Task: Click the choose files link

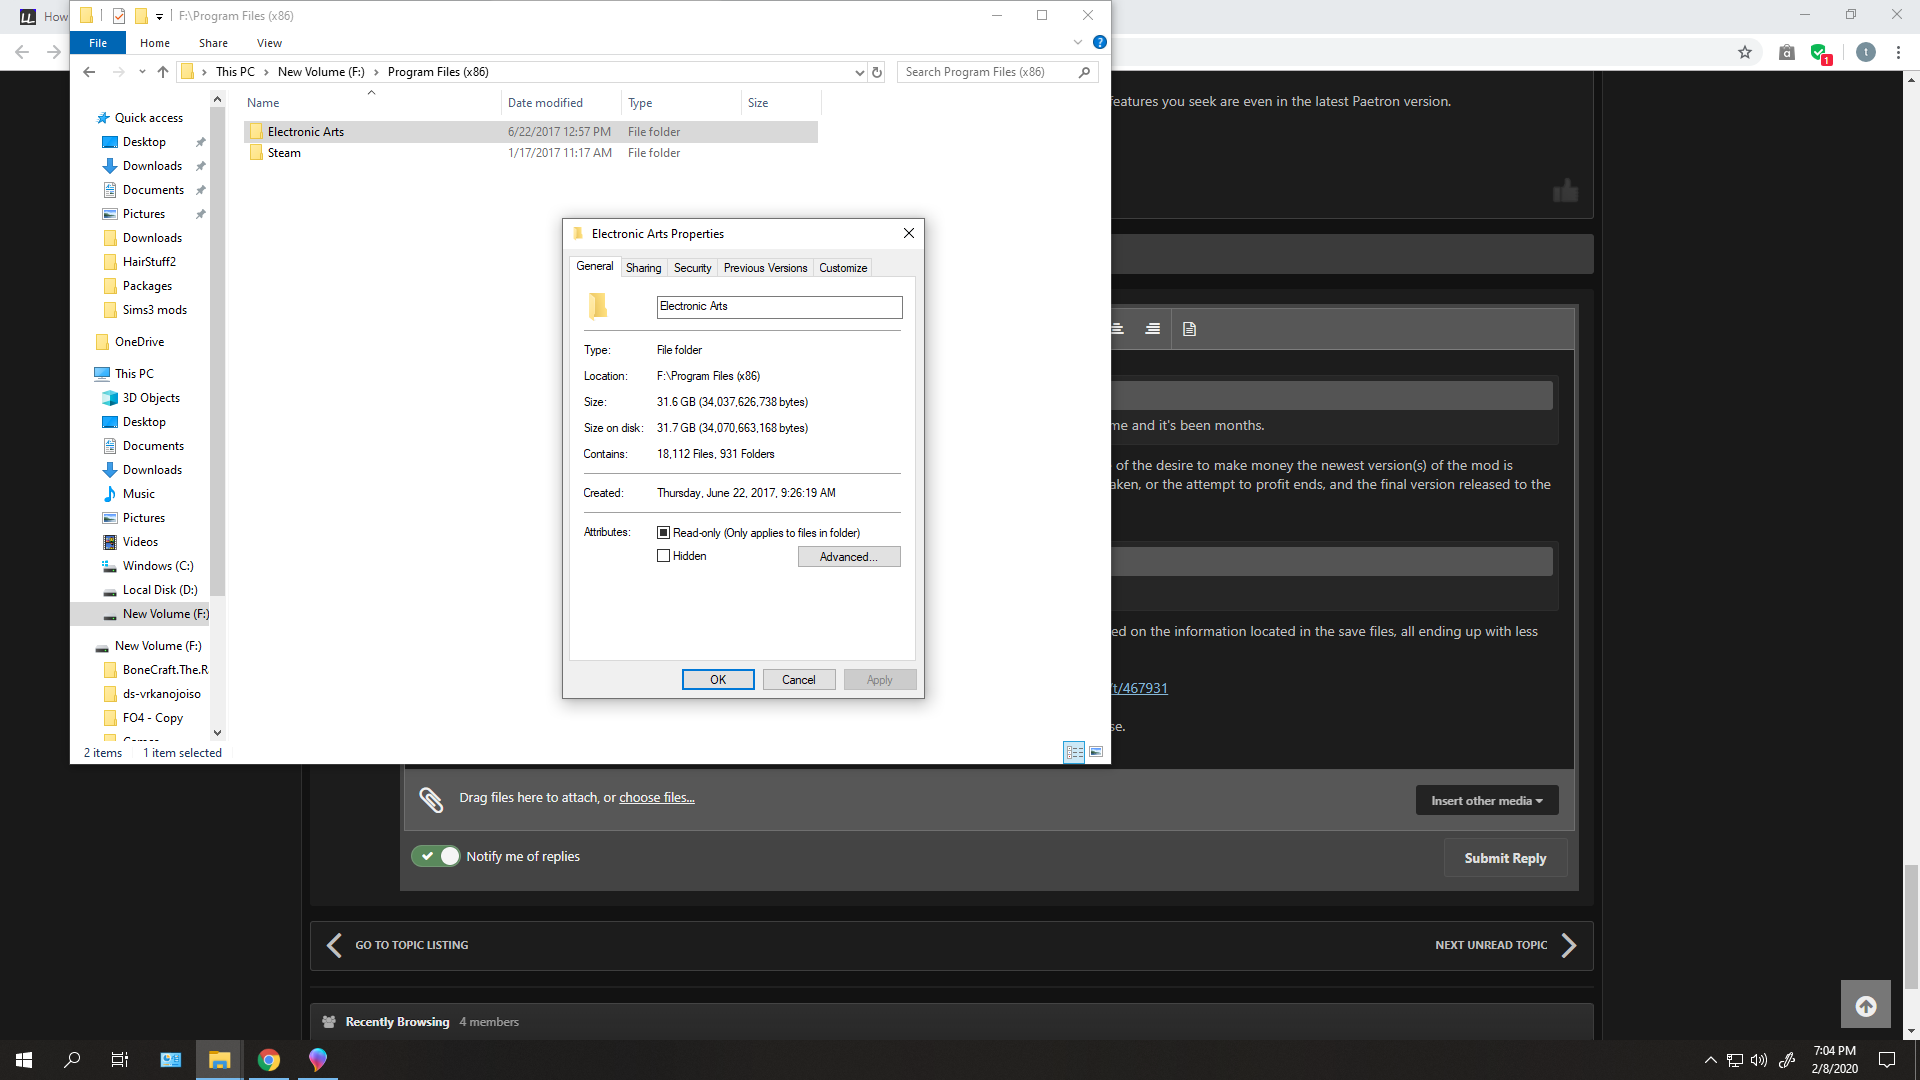Action: [656, 798]
